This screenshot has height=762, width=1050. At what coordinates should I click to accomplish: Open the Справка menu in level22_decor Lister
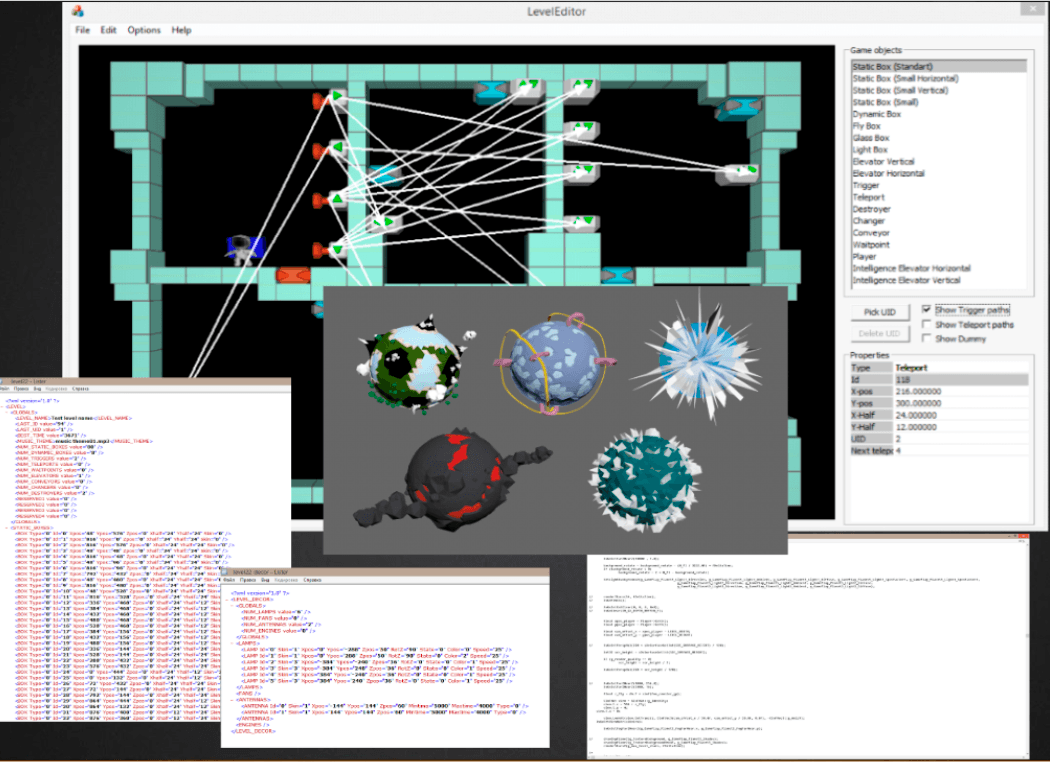[x=313, y=580]
